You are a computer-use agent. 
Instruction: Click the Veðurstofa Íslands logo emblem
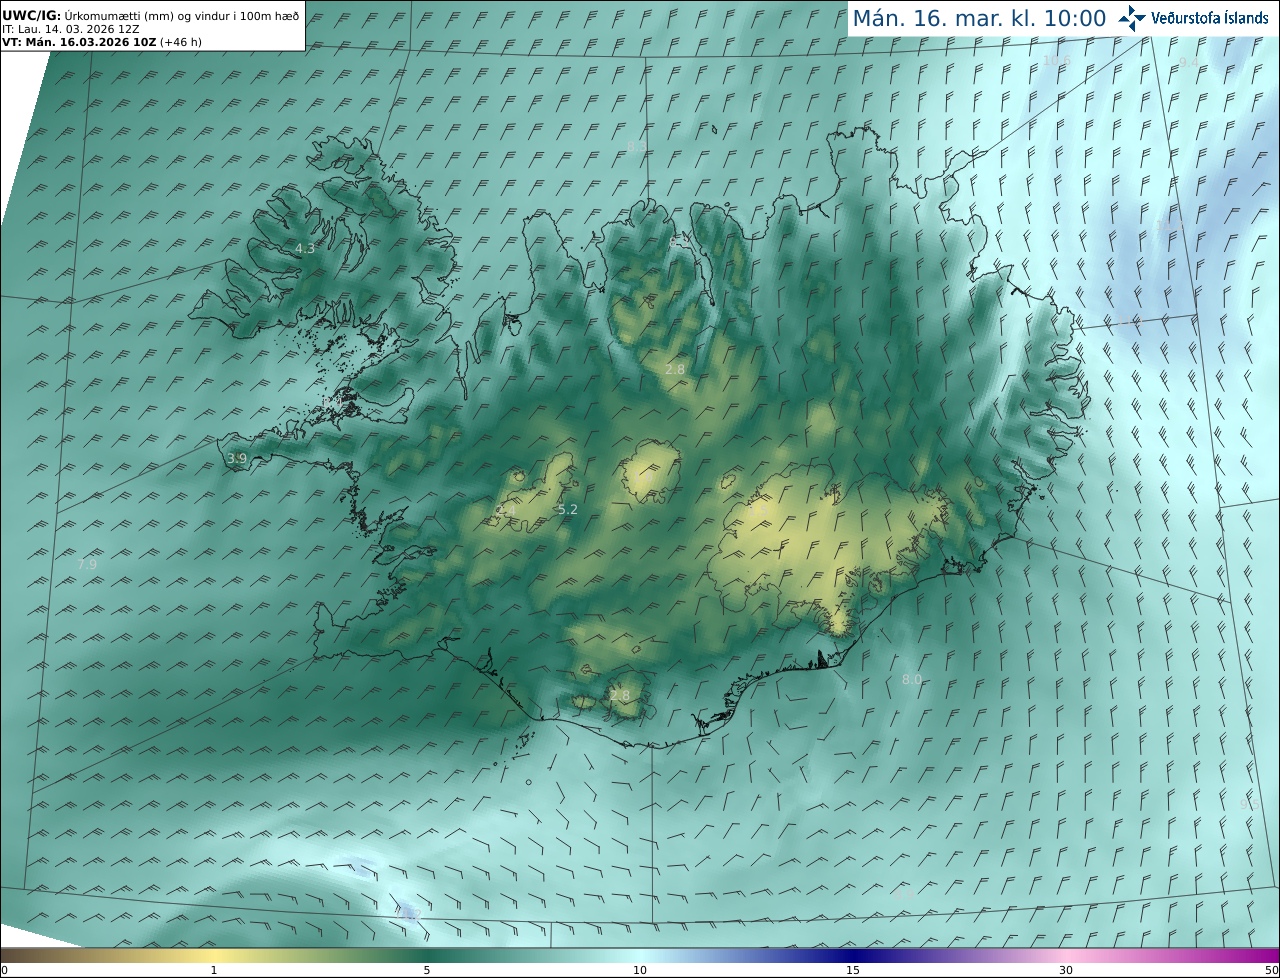[1132, 18]
